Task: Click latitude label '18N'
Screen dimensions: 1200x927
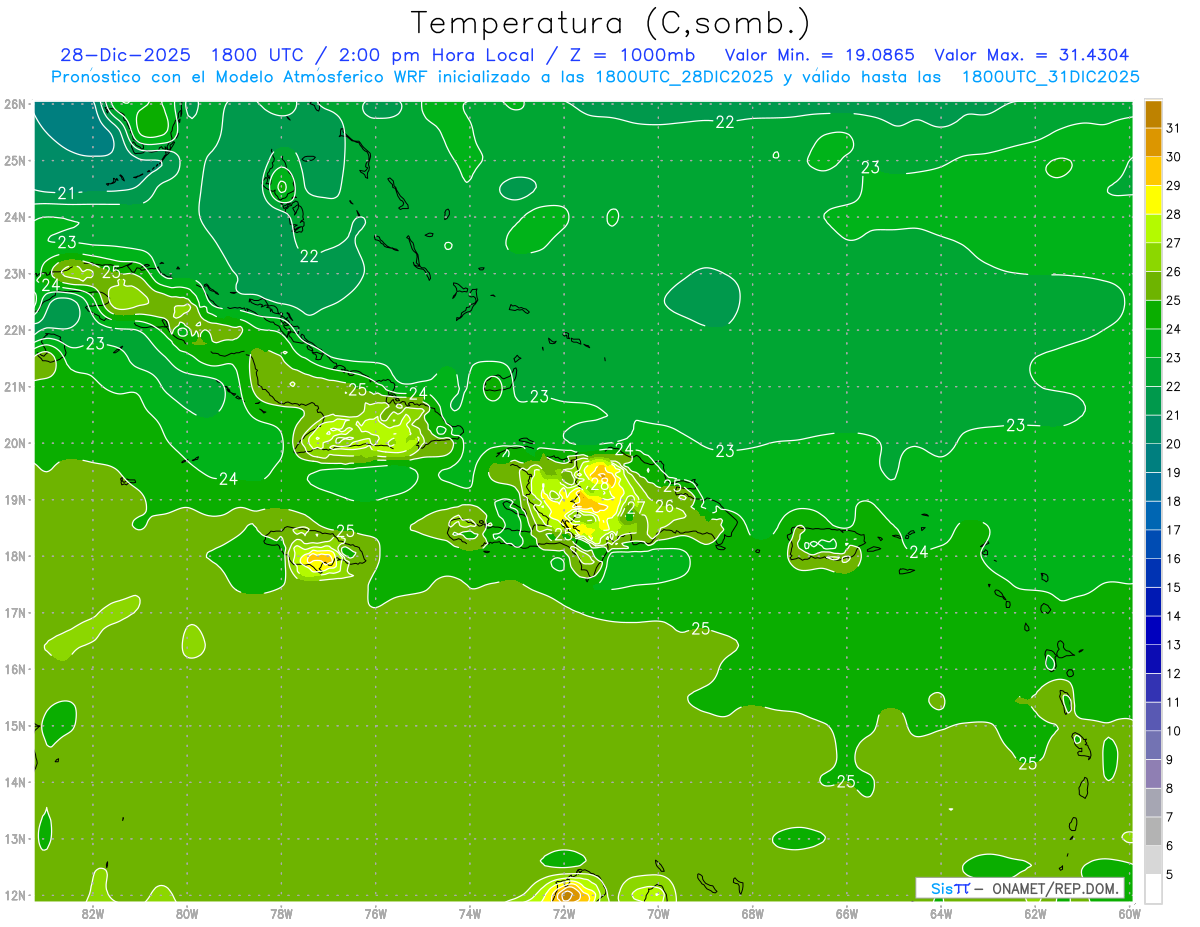Action: click(x=15, y=556)
